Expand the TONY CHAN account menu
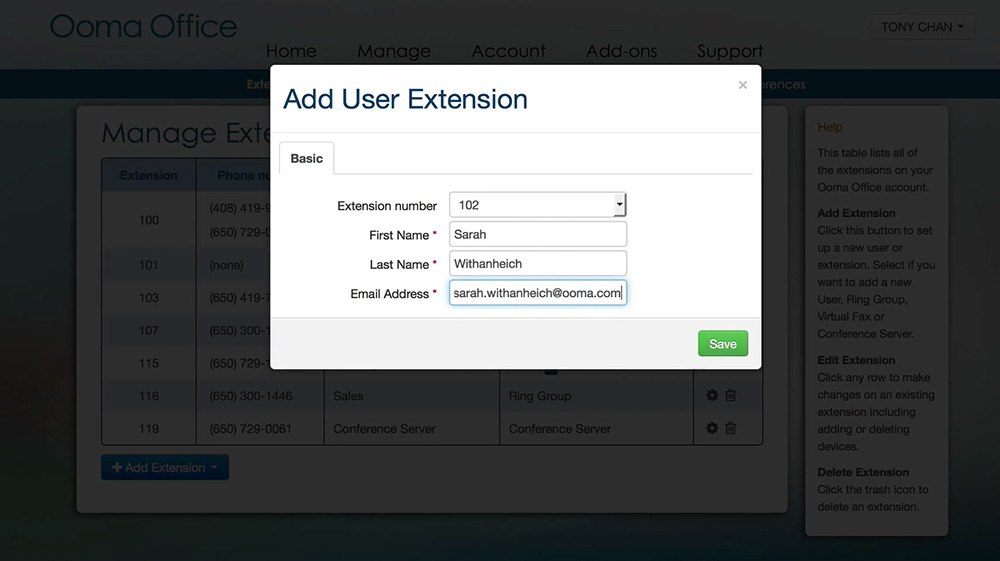This screenshot has width=1000, height=561. (x=922, y=27)
